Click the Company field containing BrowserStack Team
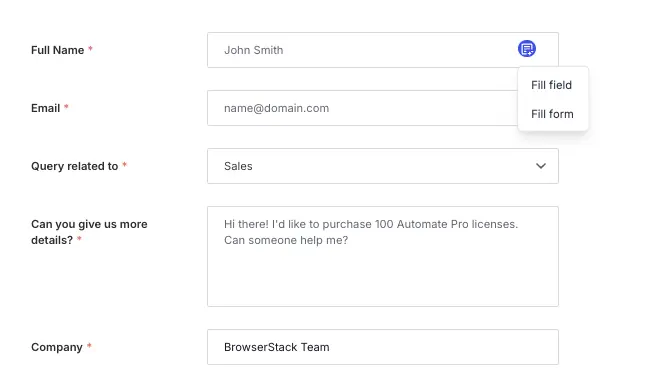 pos(383,347)
